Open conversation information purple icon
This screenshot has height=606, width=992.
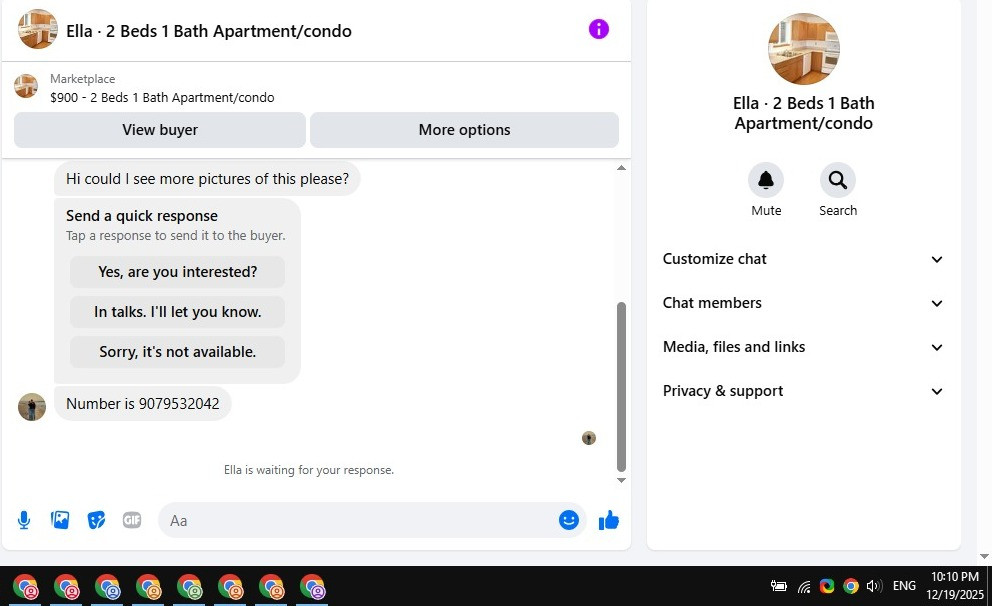598,29
